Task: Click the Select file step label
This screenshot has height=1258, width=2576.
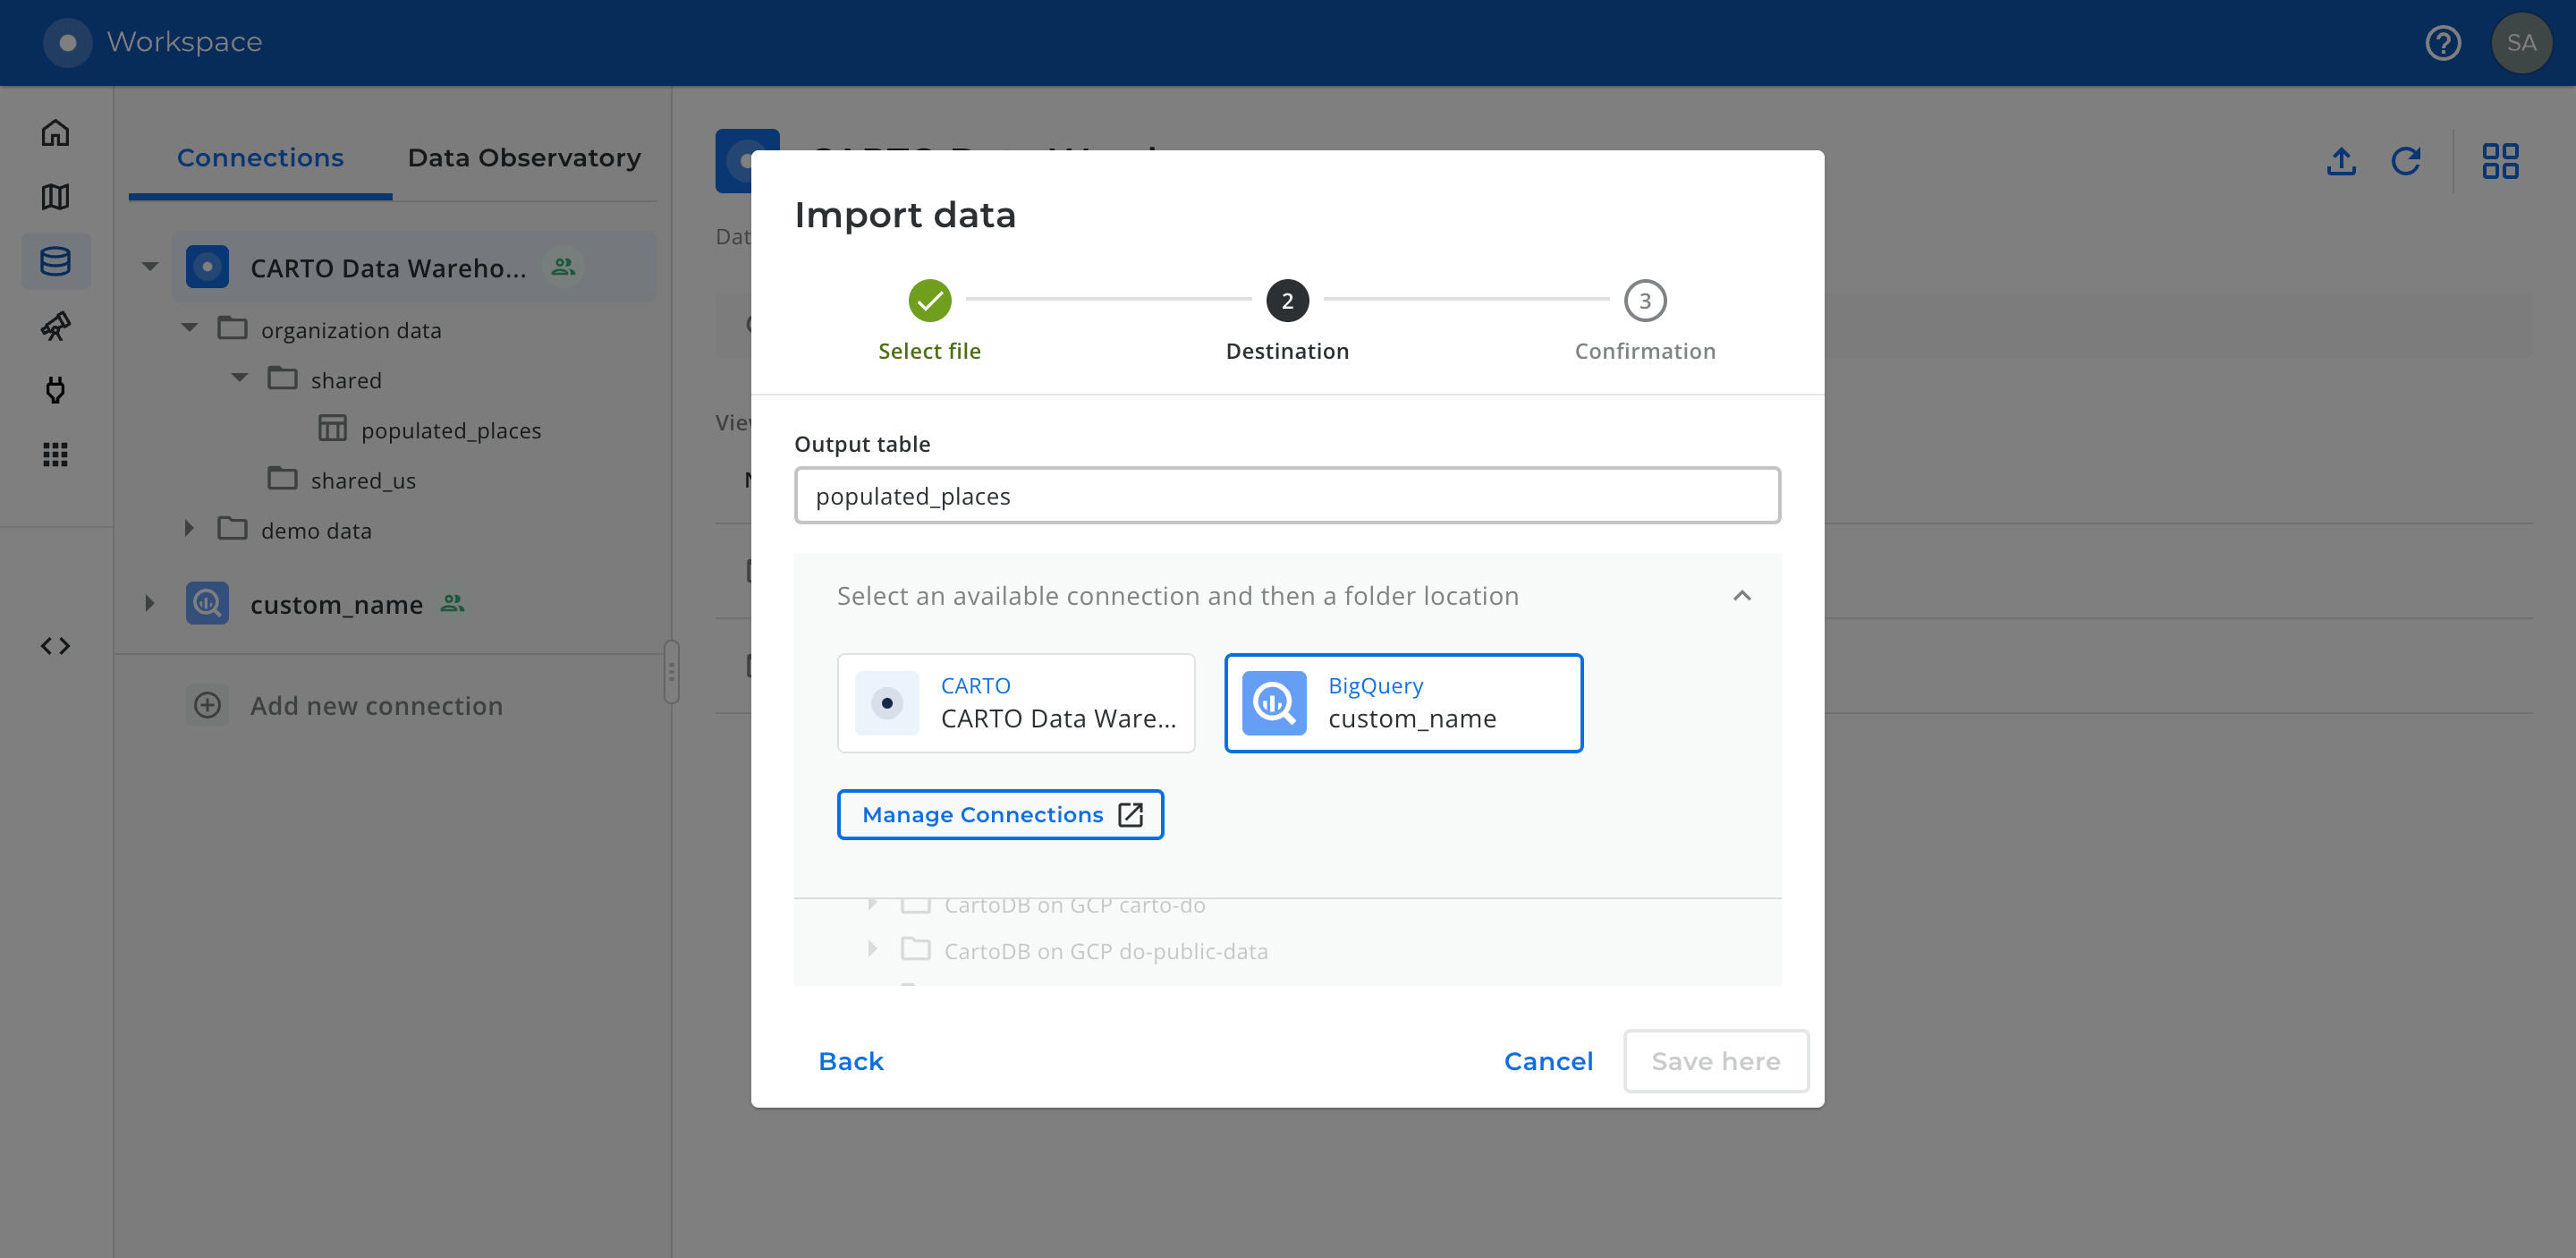Action: (x=929, y=351)
